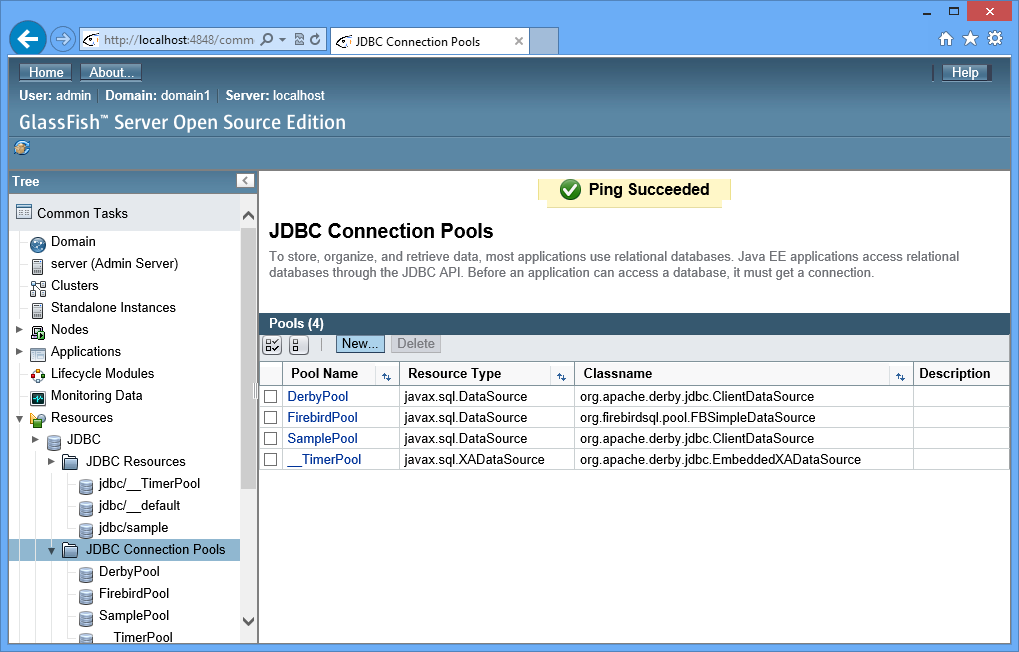This screenshot has height=652, width=1019.
Task: Expand the JDBC tree node arrow
Action: point(35,439)
